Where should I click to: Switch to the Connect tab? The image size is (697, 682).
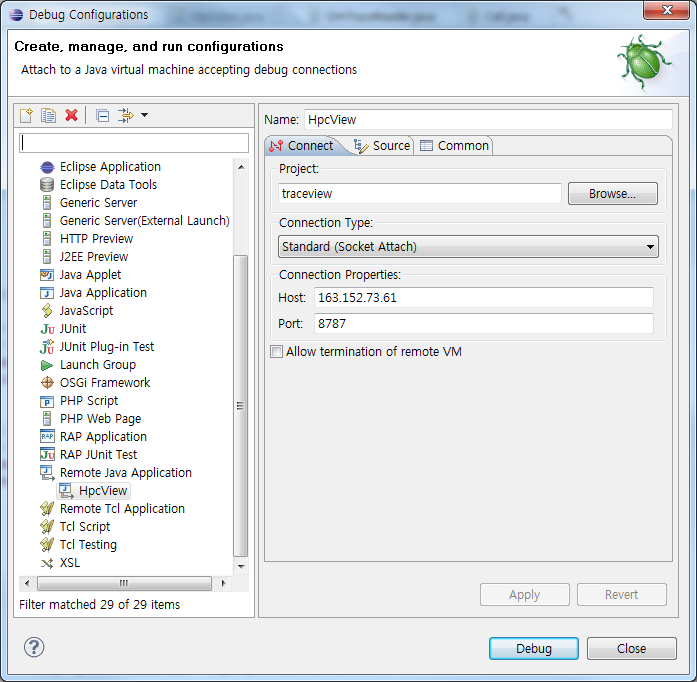(x=302, y=146)
